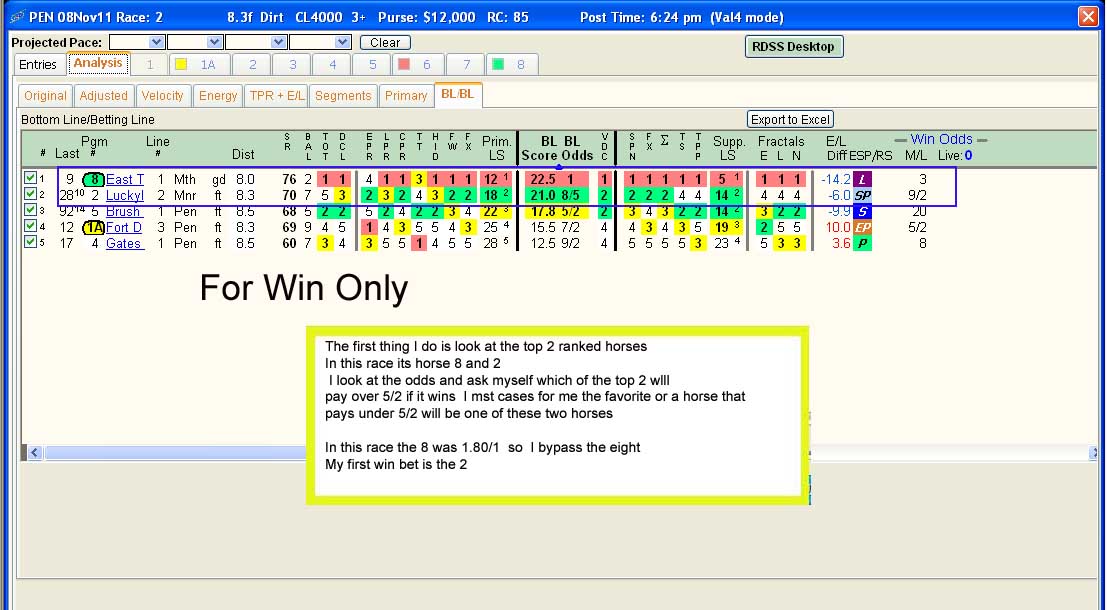The image size is (1107, 610).
Task: Toggle the checkbox for row 1
Action: (x=30, y=177)
